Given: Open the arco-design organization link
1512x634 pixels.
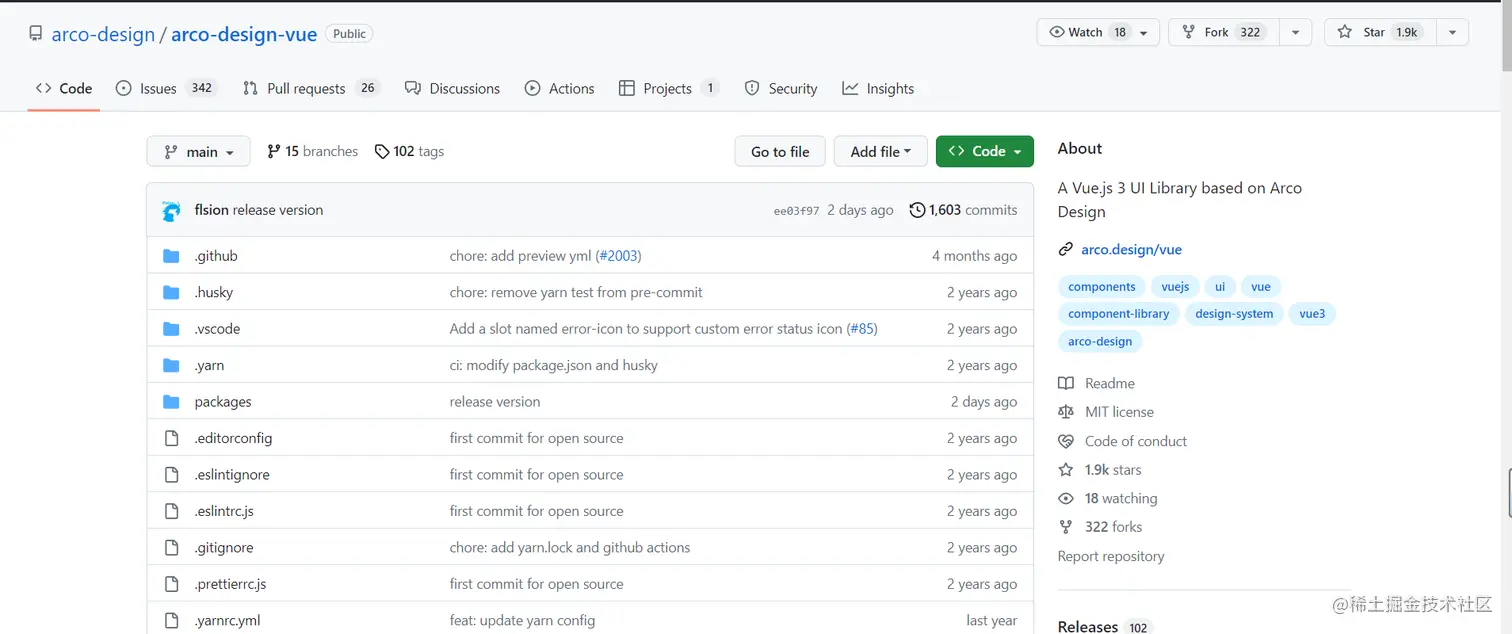Looking at the screenshot, I should tap(103, 34).
